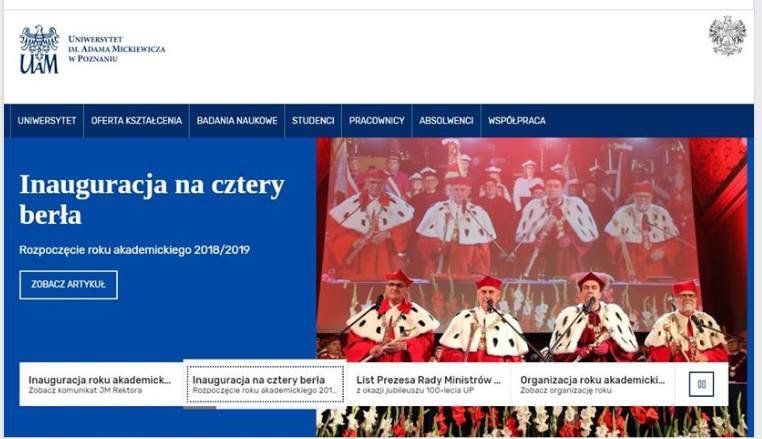
Task: Select the Inauguracja na cztery berła slide tab
Action: [265, 384]
